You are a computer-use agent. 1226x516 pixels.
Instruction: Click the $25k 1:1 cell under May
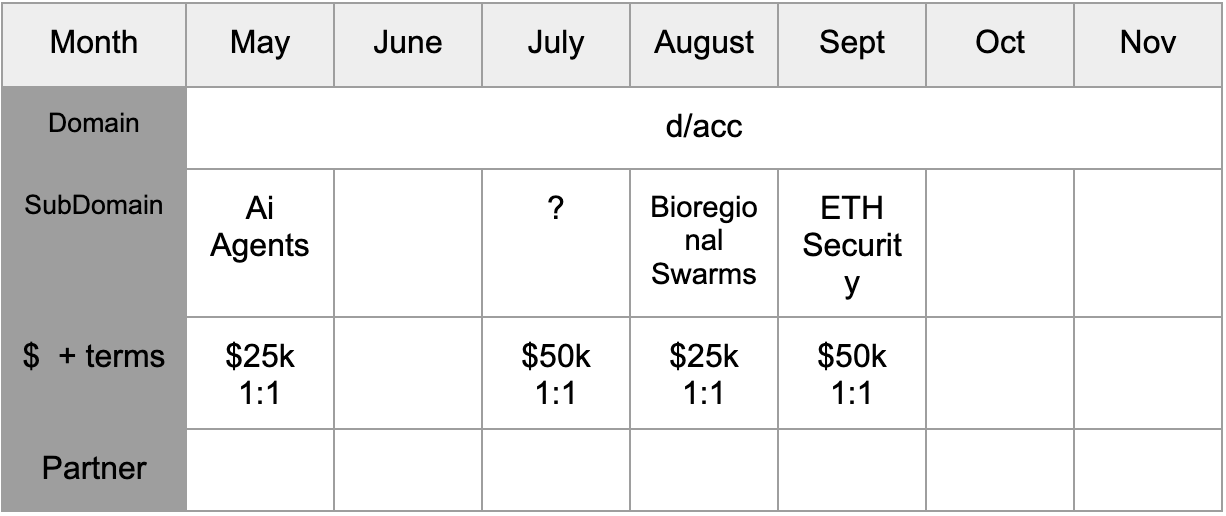point(260,374)
